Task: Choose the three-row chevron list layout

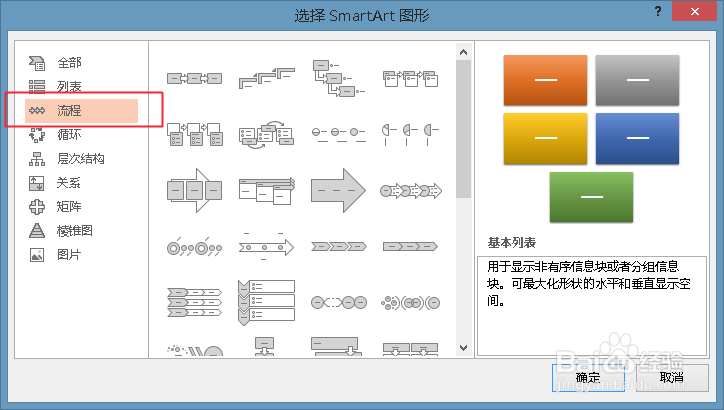Action: [194, 303]
